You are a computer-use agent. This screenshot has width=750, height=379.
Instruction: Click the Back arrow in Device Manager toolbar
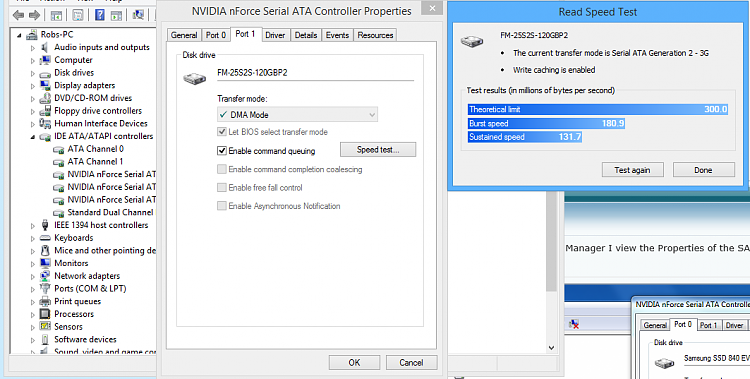[19, 15]
